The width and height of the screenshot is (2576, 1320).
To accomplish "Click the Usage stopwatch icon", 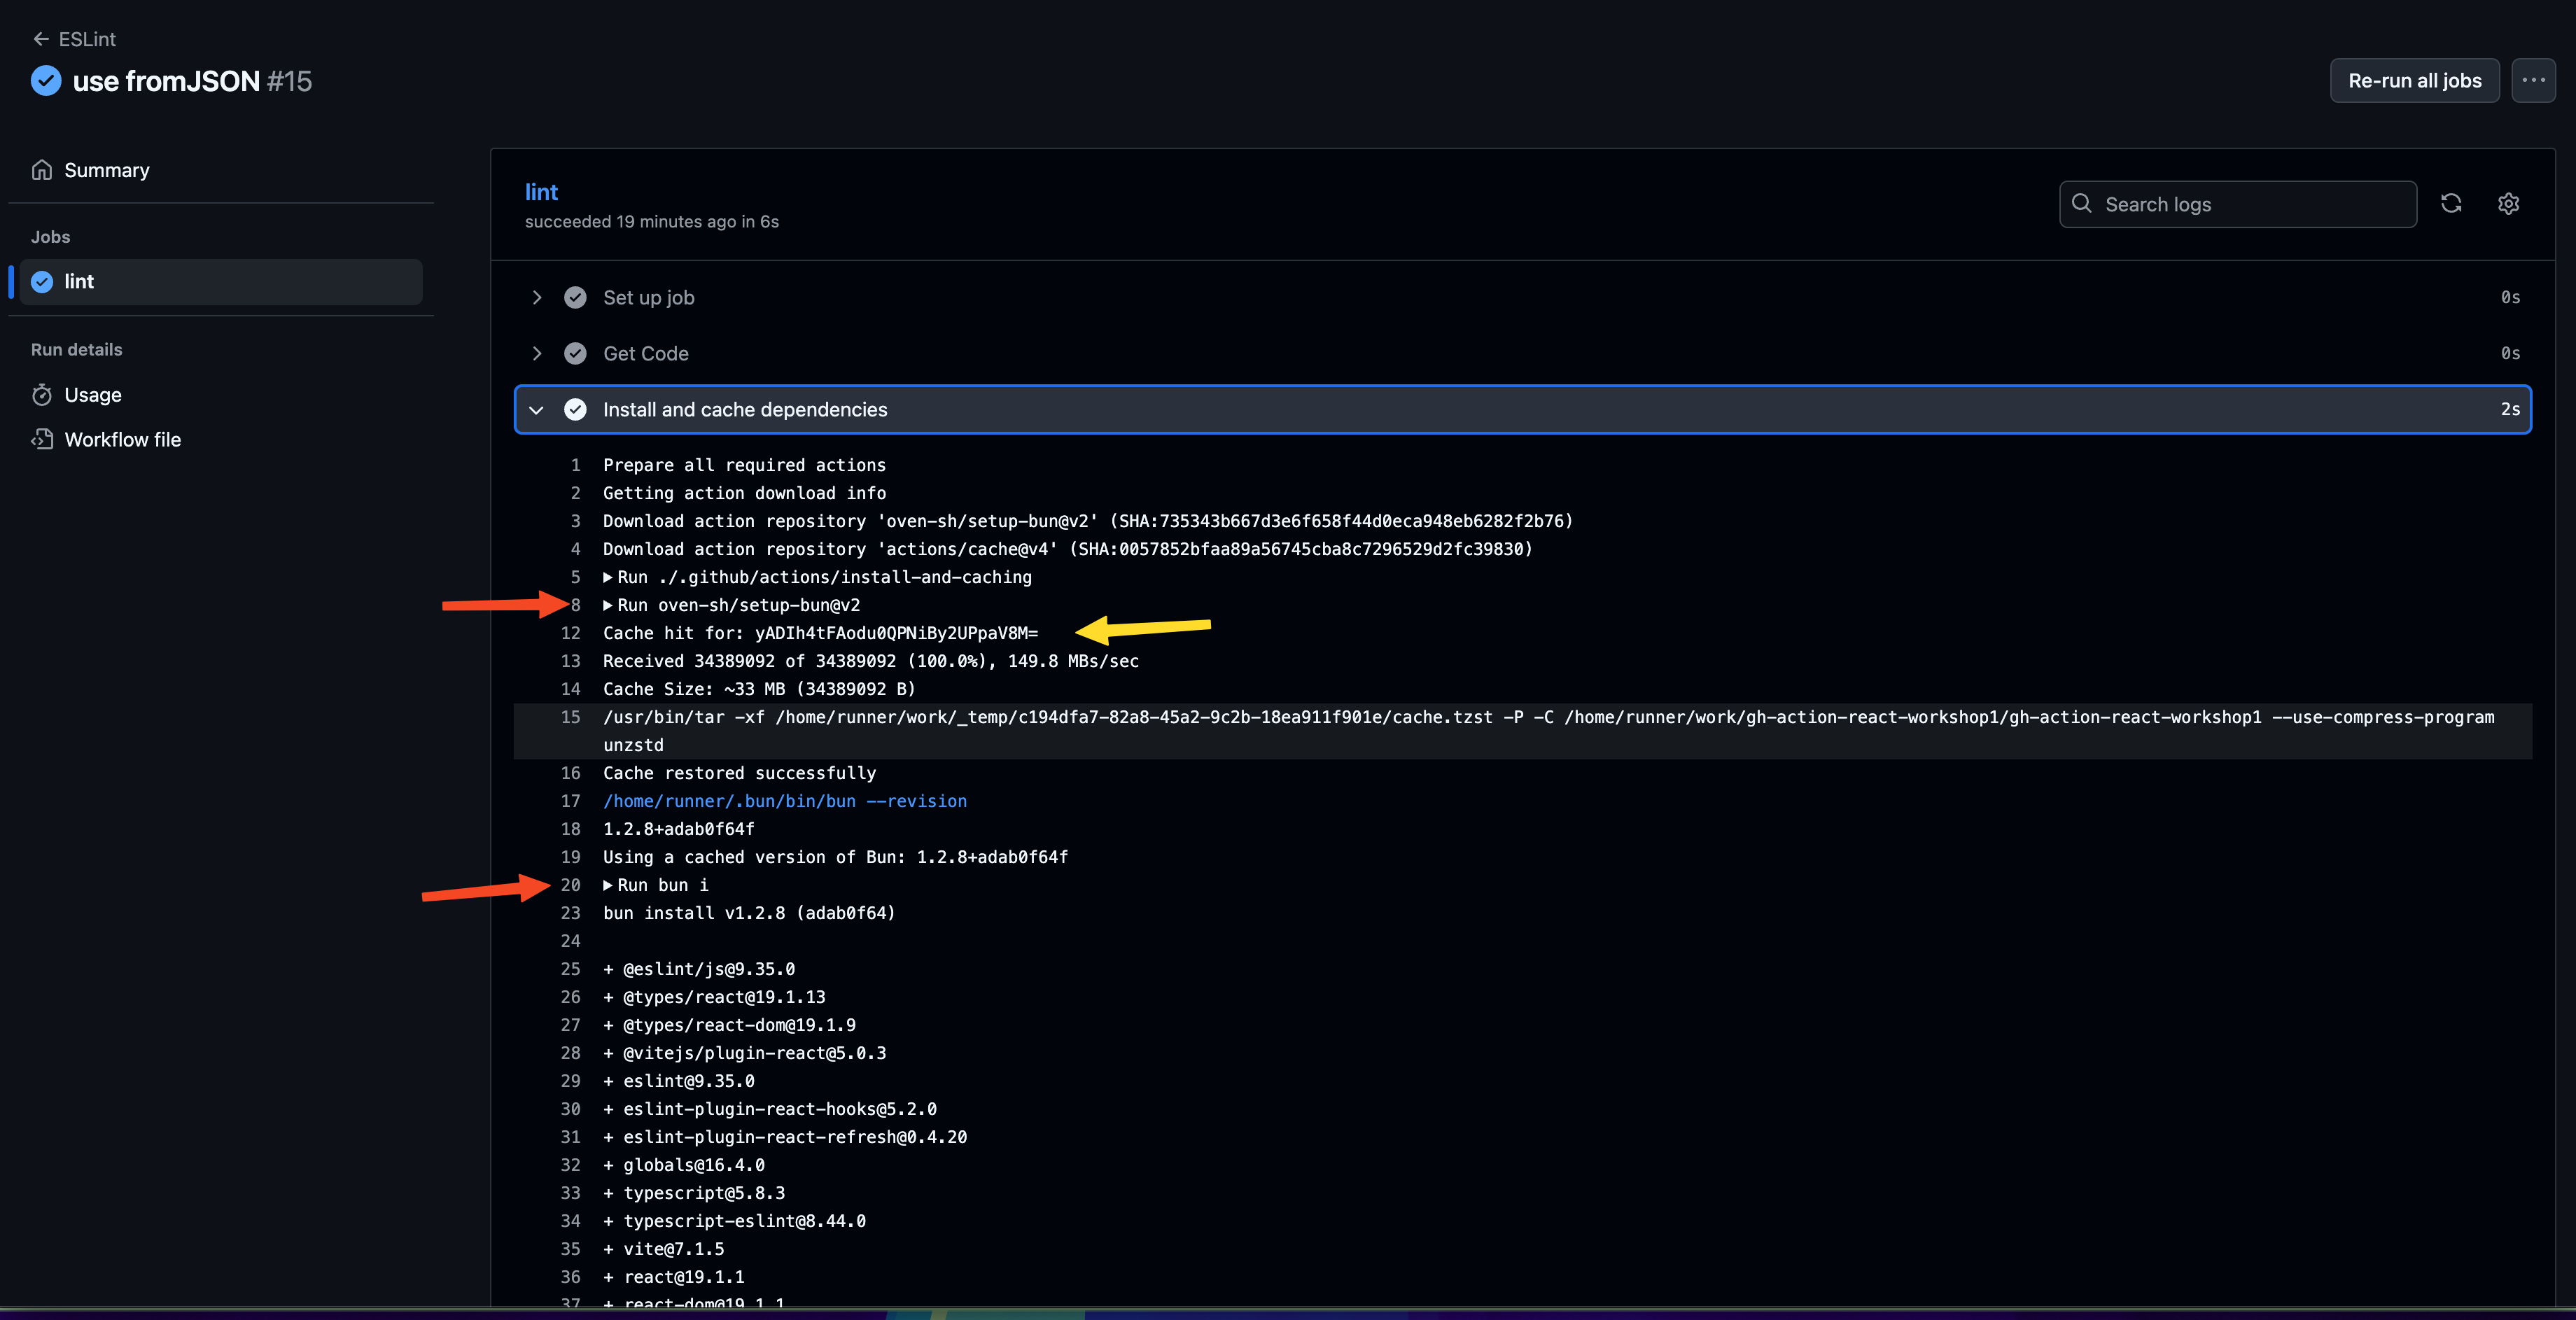I will pos(42,395).
